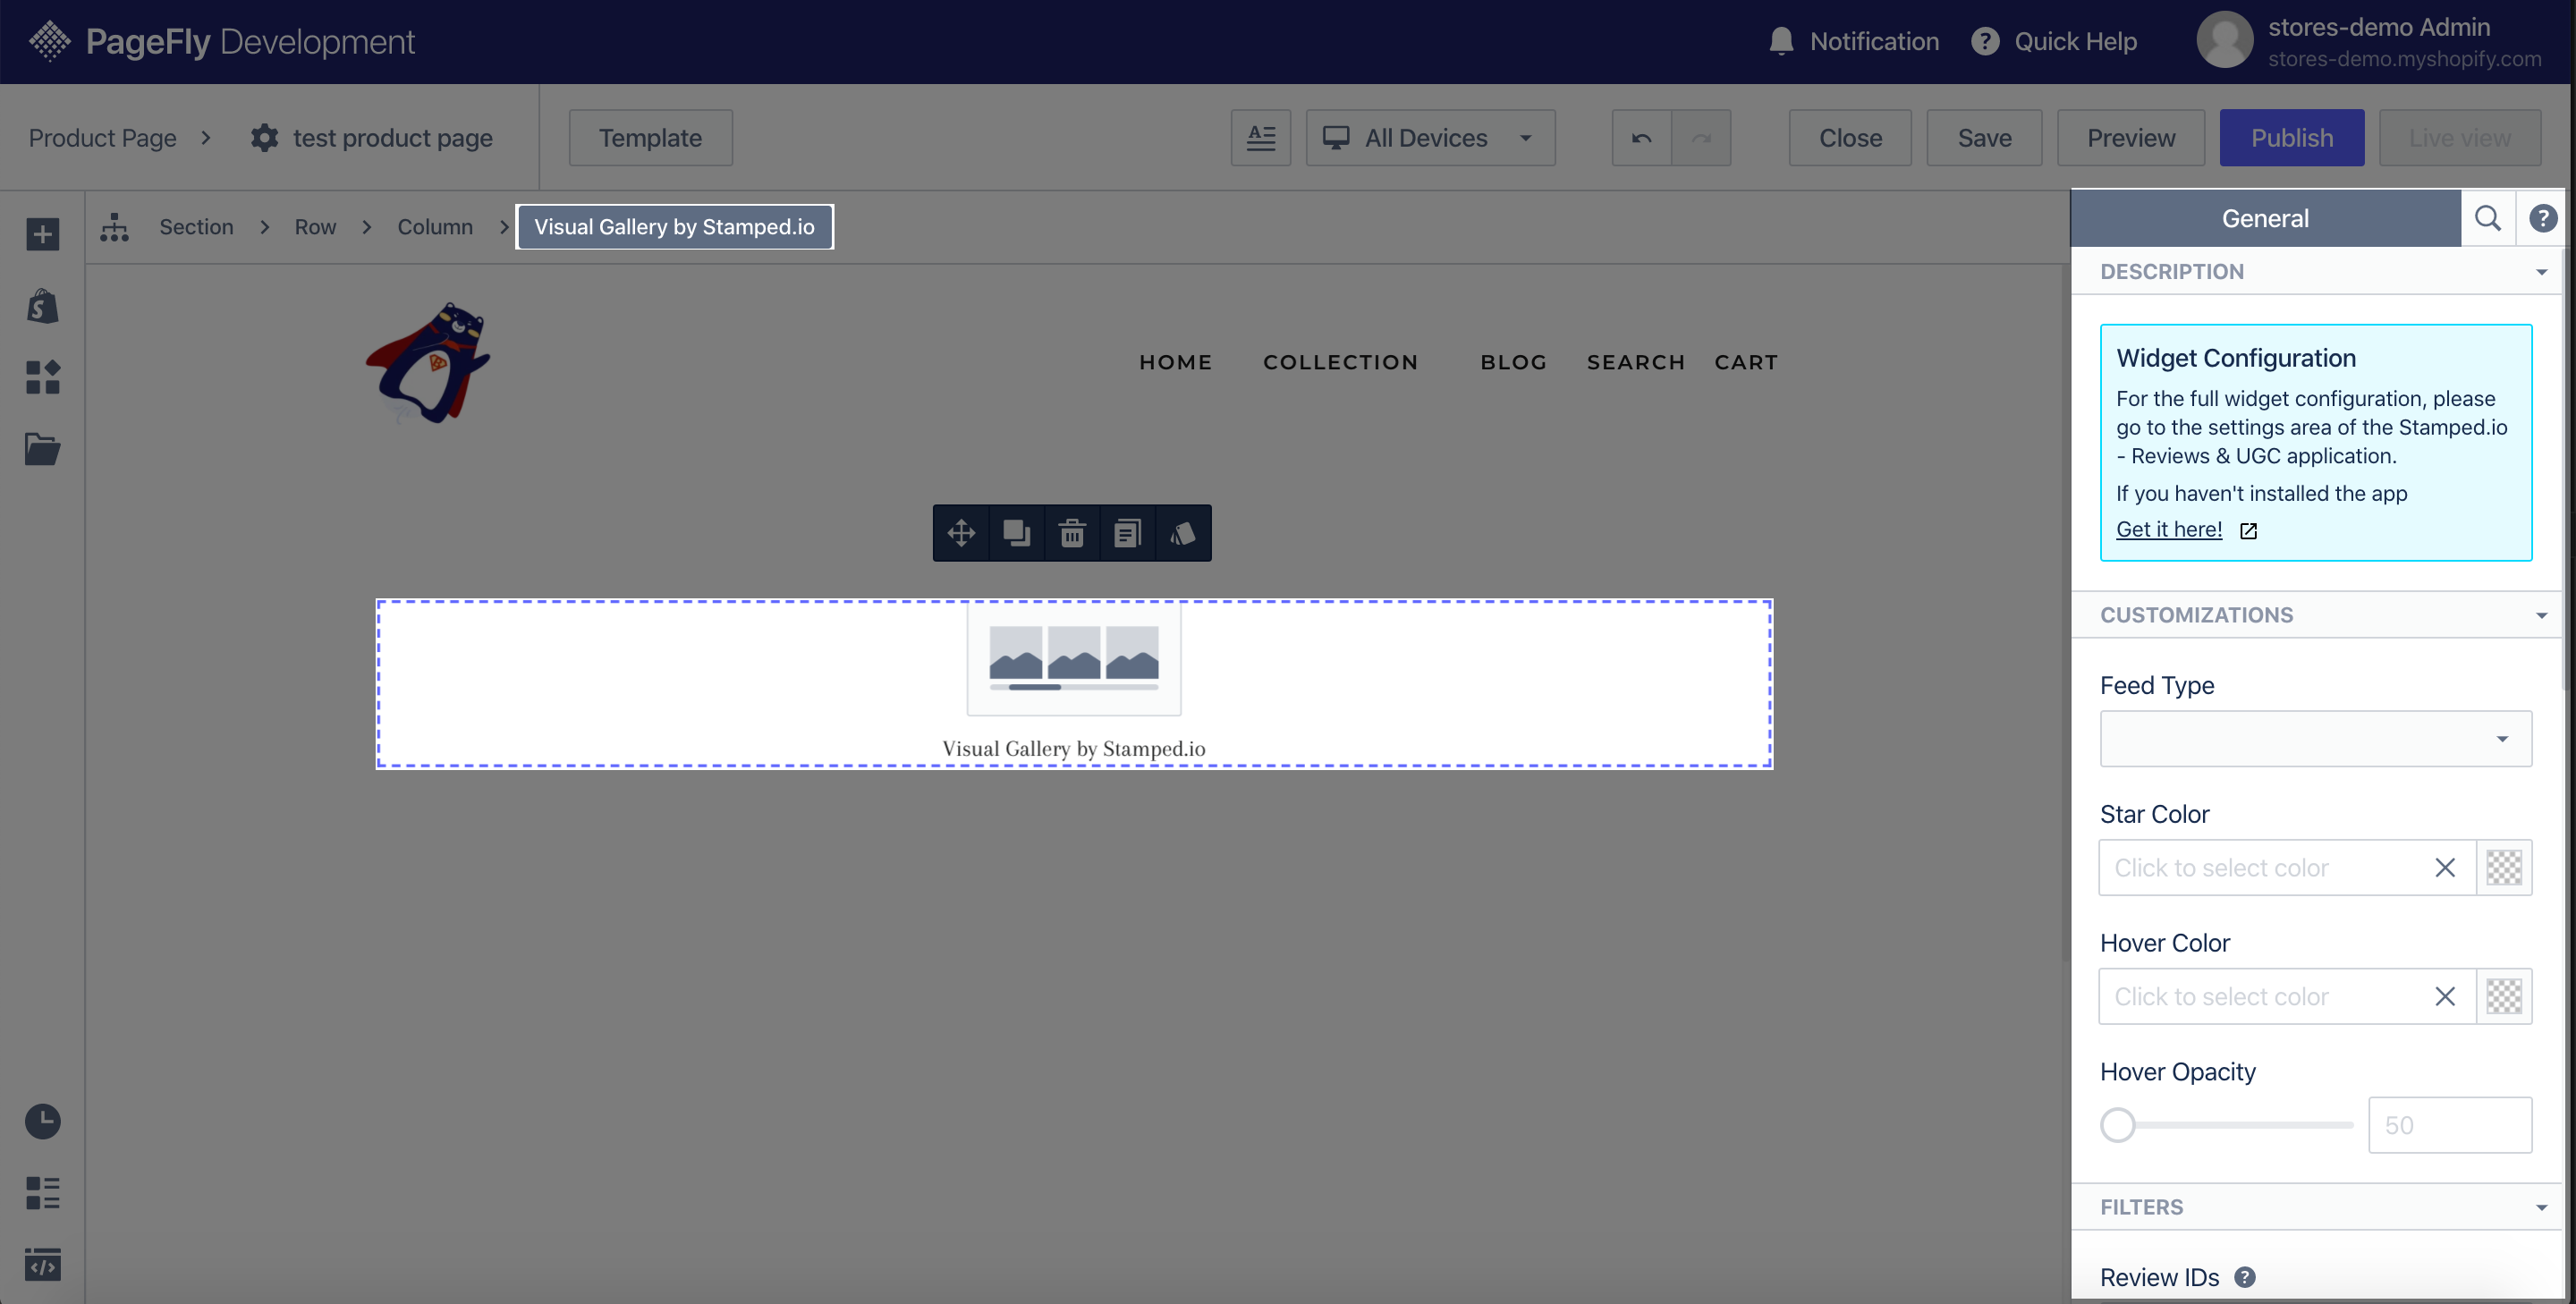The image size is (2576, 1304).
Task: Click the Visual Gallery placeholder thumbnail
Action: pos(1074,660)
